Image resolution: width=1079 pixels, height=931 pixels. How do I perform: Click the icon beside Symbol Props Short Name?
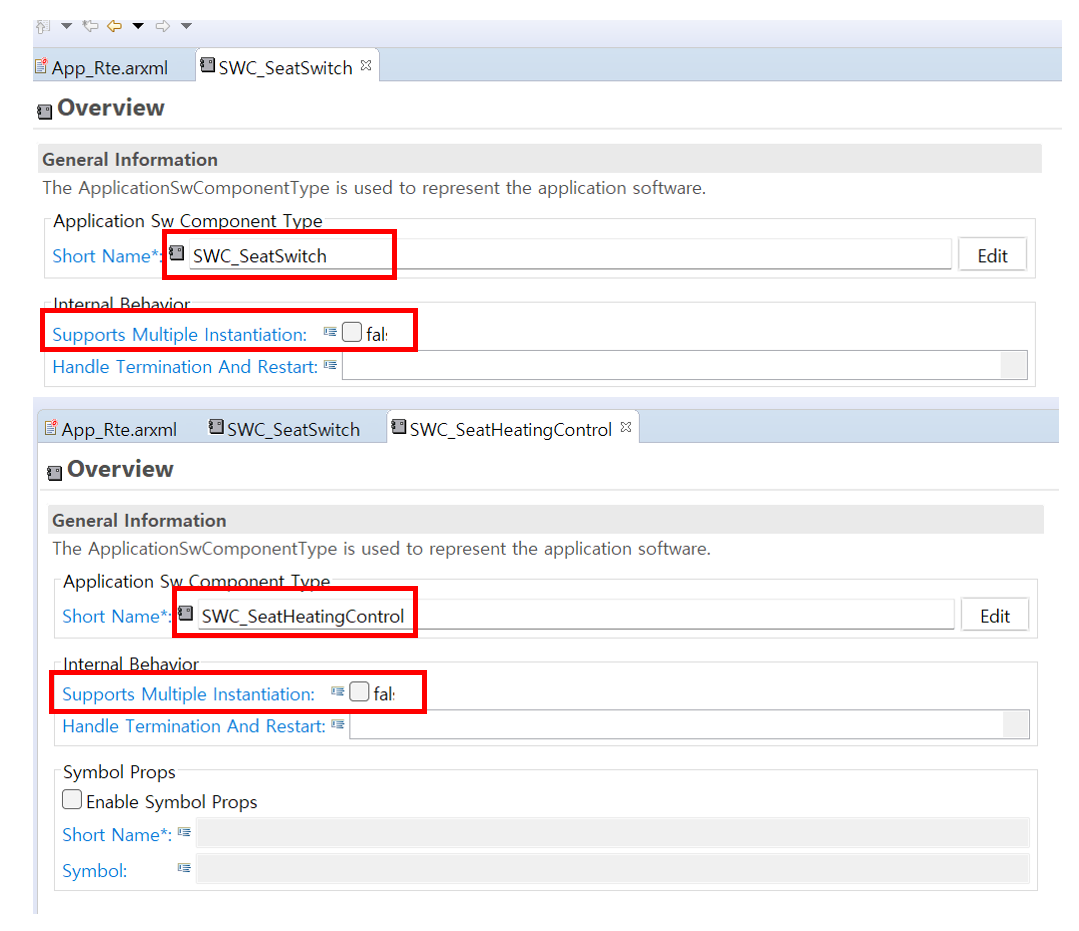tap(184, 832)
